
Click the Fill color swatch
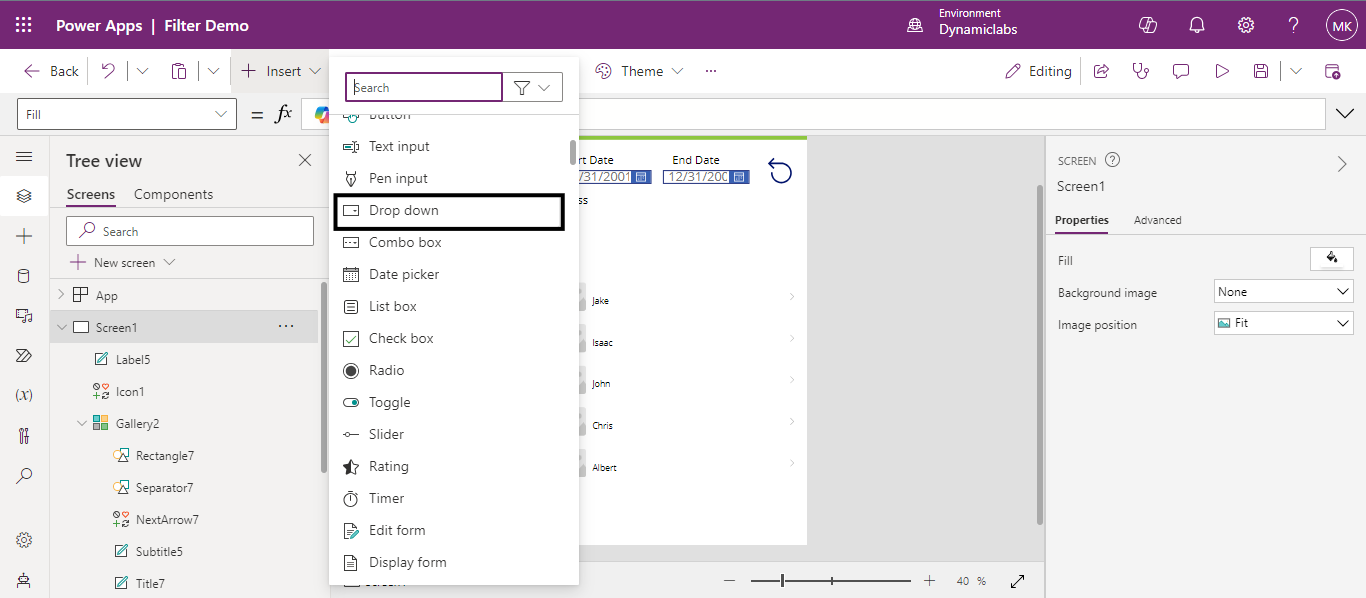click(1331, 259)
